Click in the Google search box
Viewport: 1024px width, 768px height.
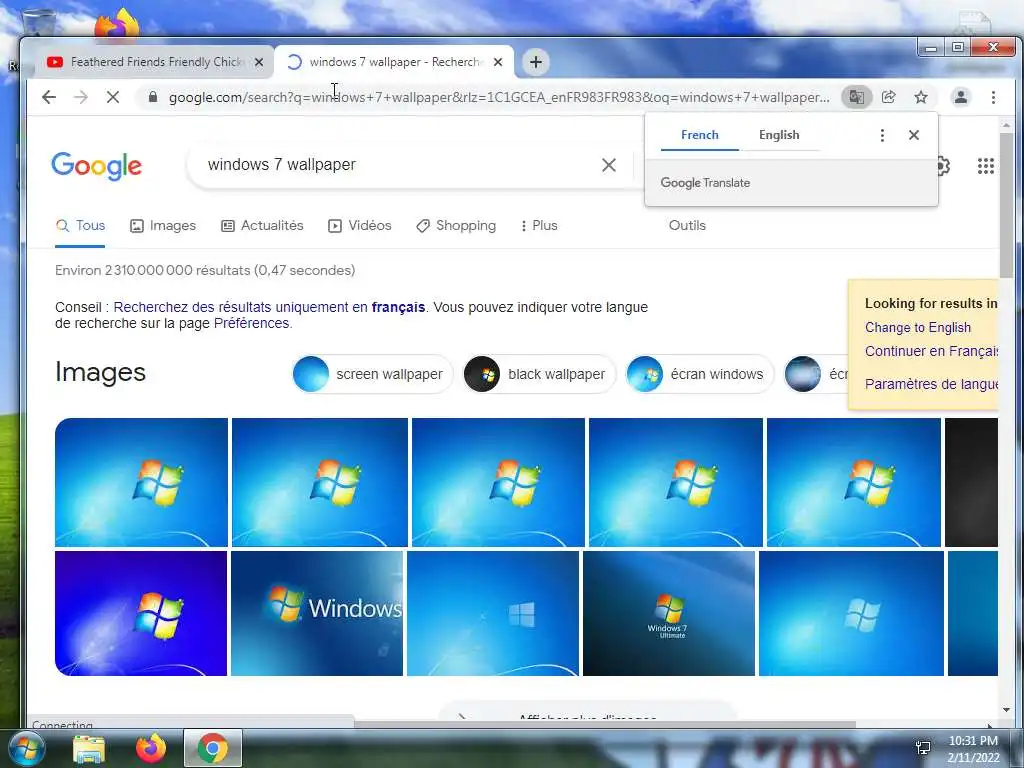398,165
